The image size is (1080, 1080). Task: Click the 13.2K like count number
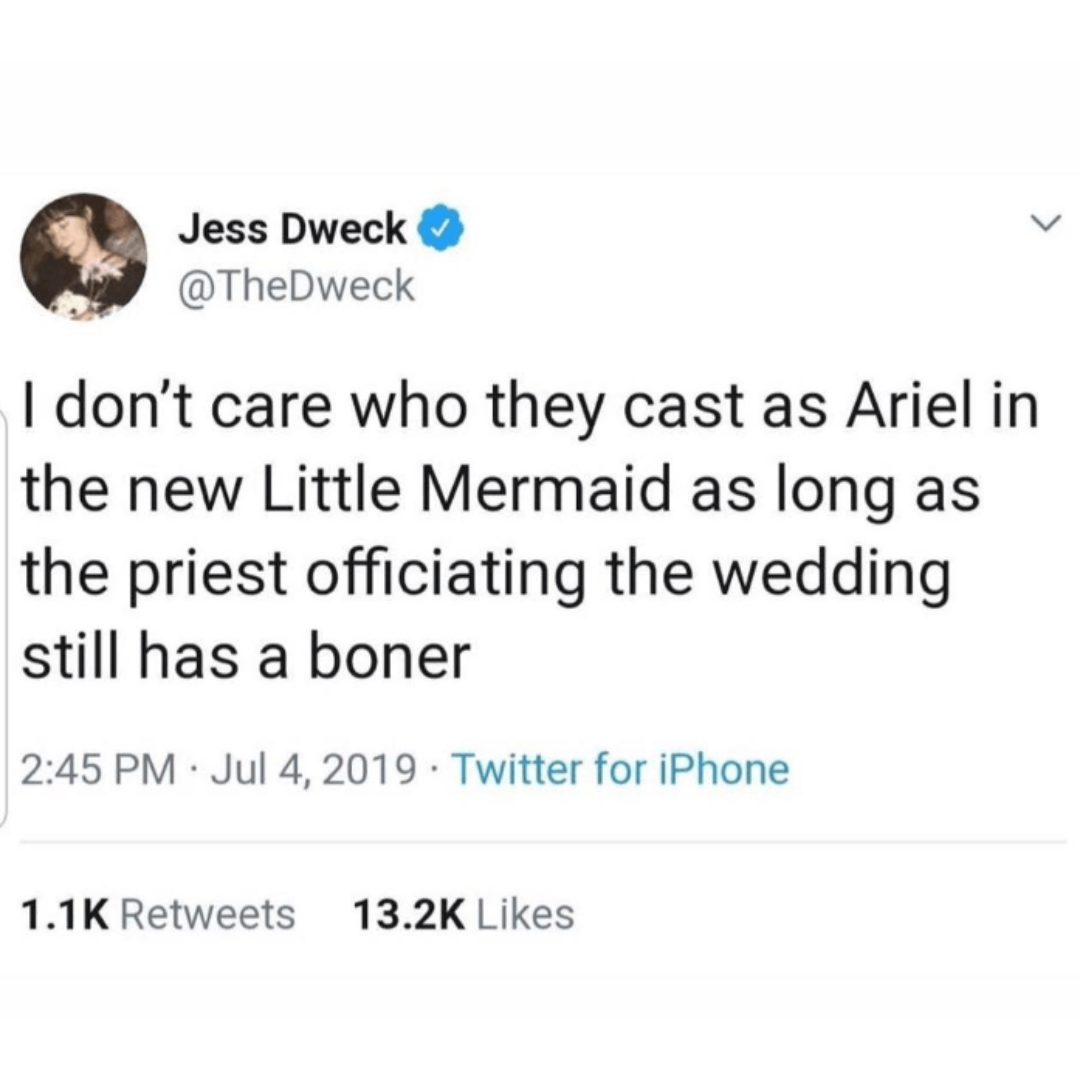[x=409, y=915]
